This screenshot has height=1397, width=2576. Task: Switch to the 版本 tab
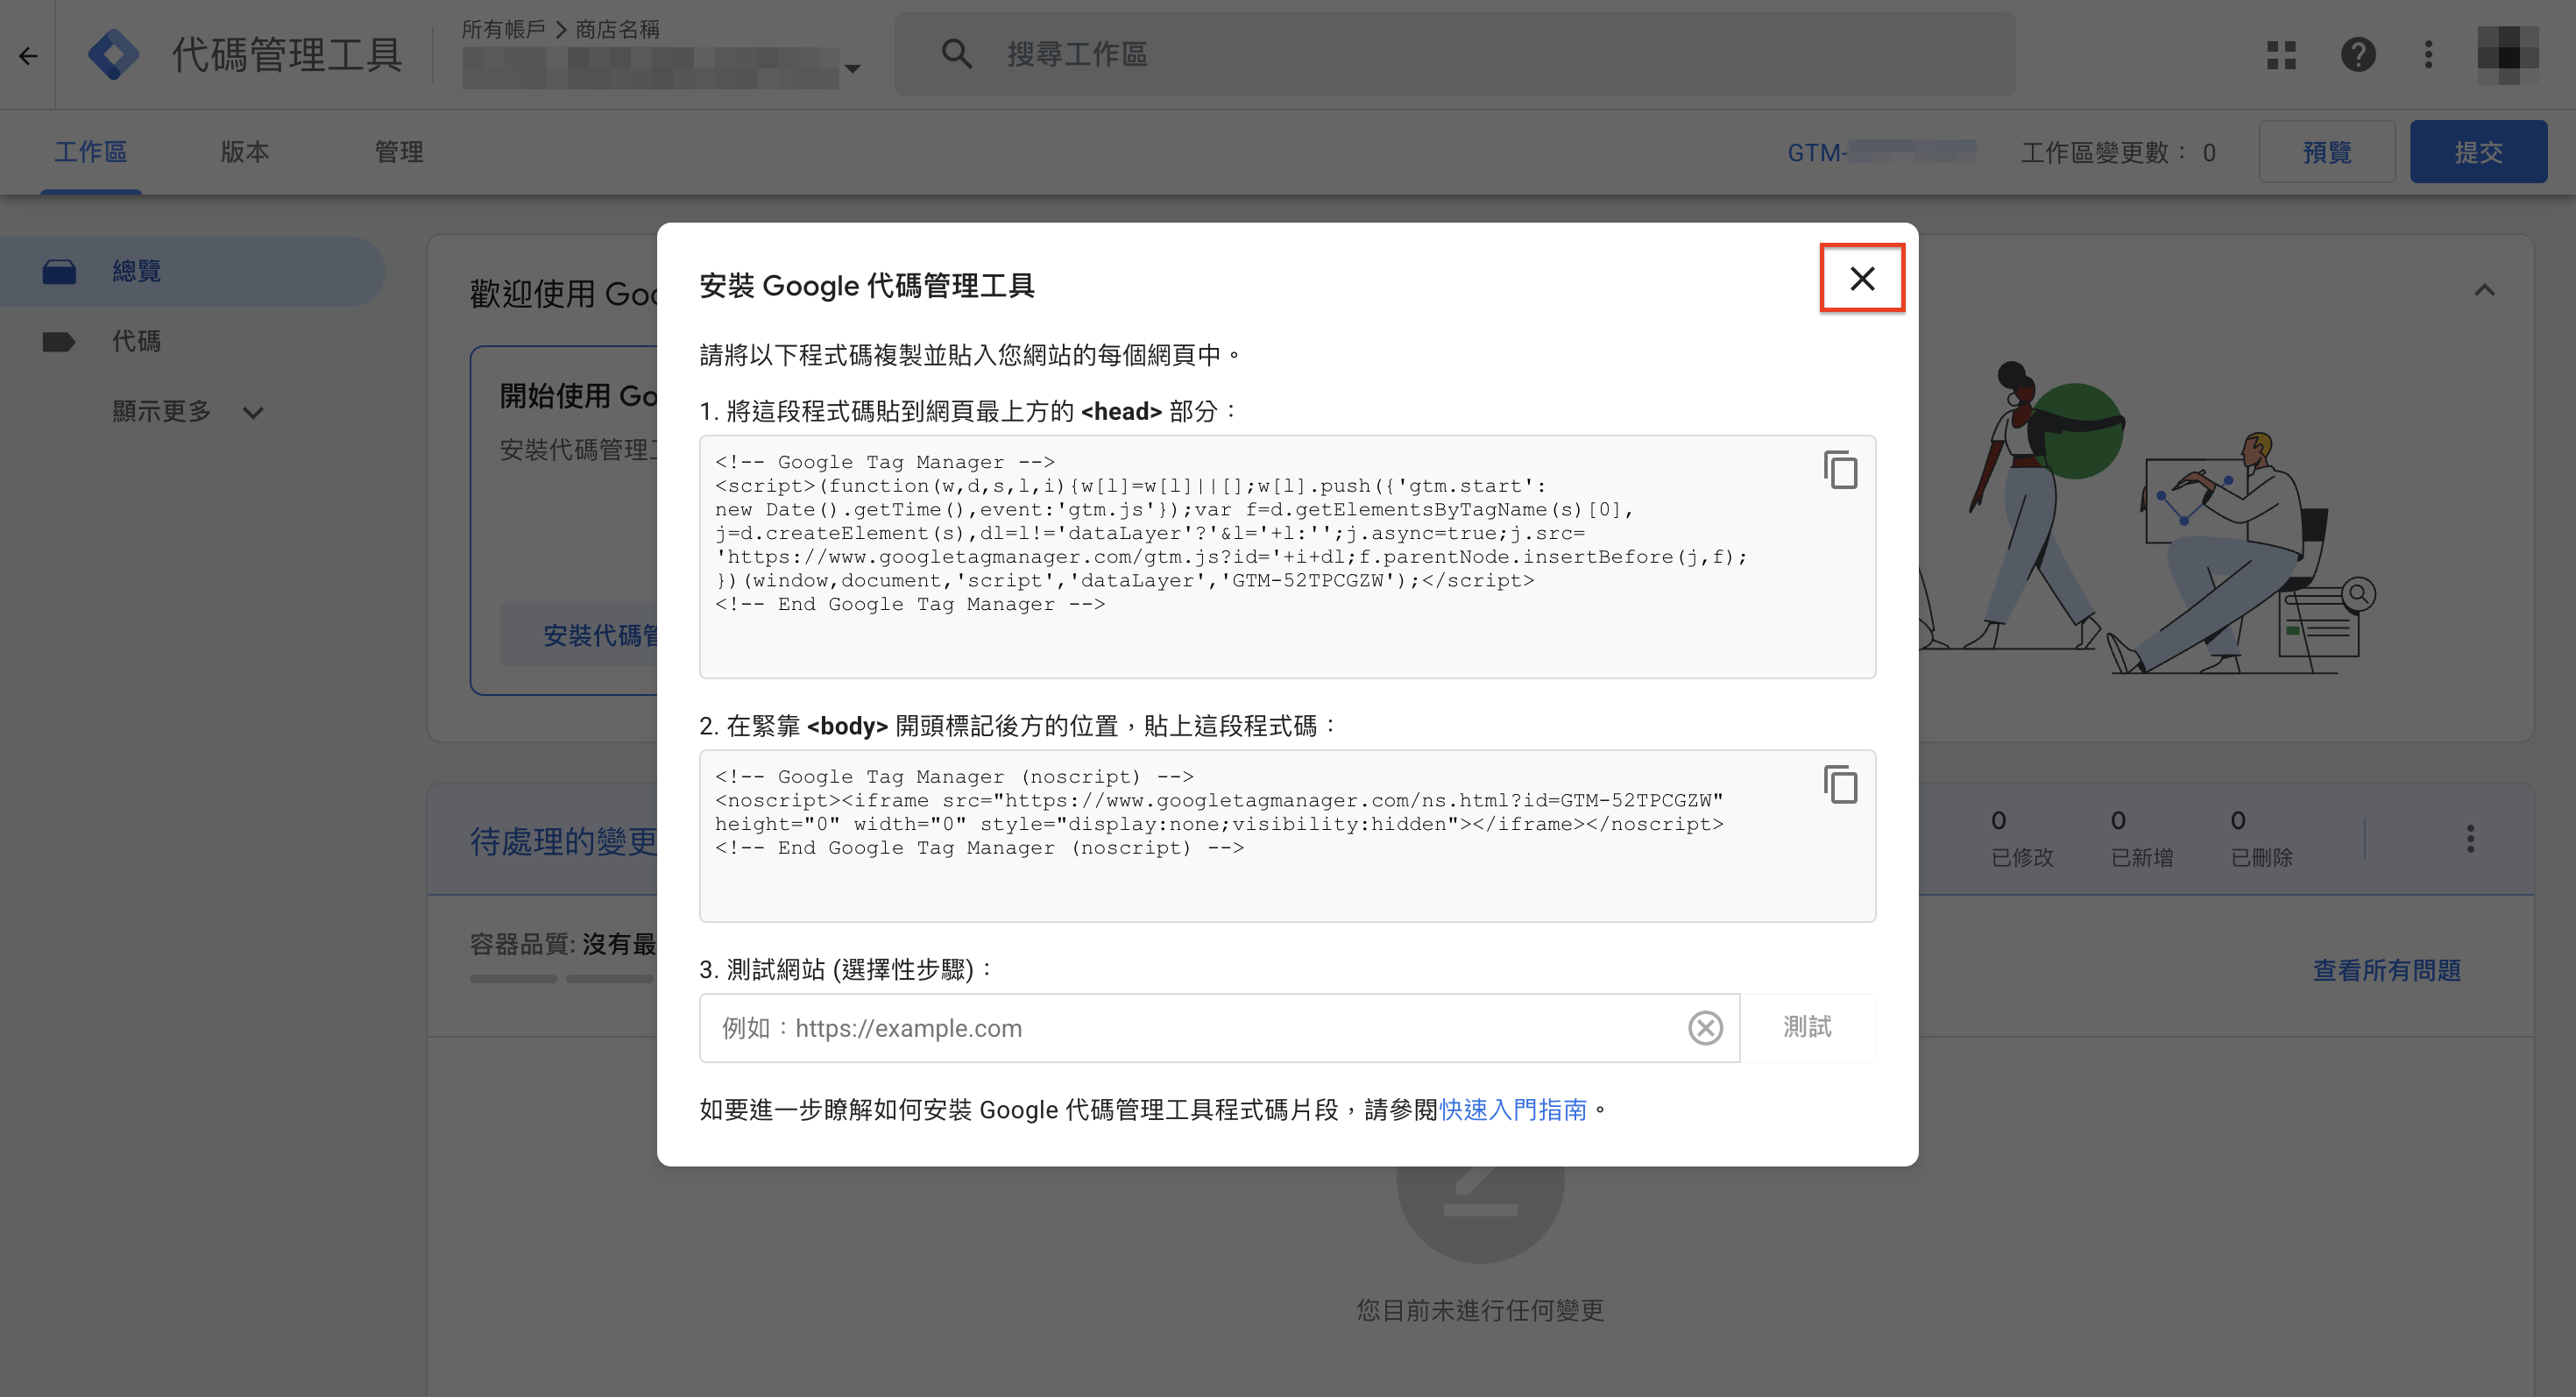click(244, 152)
